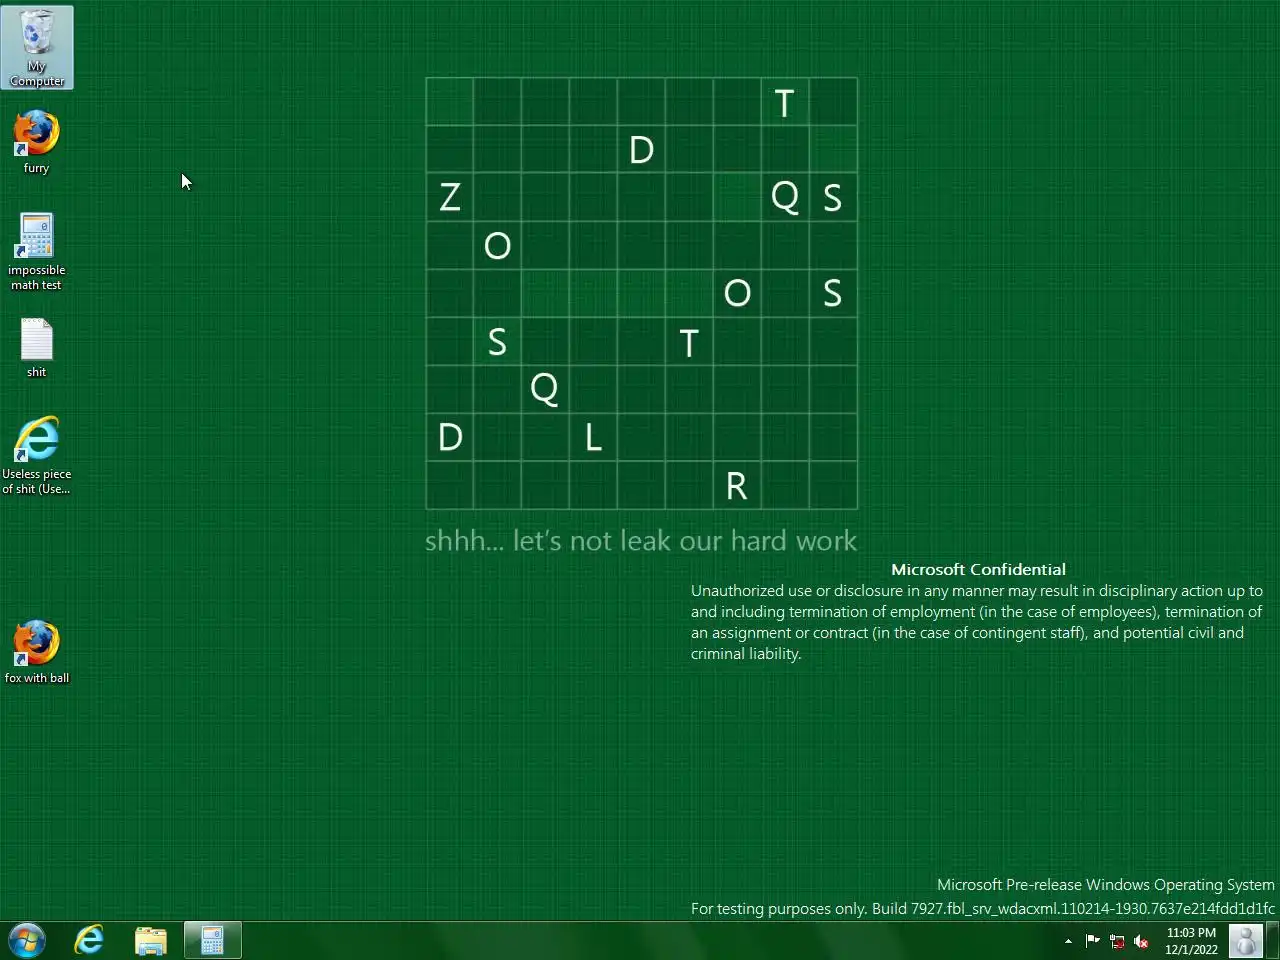Screen dimensions: 1280x960
Task: Click the letter R in the wallpaper grid
Action: (x=737, y=486)
